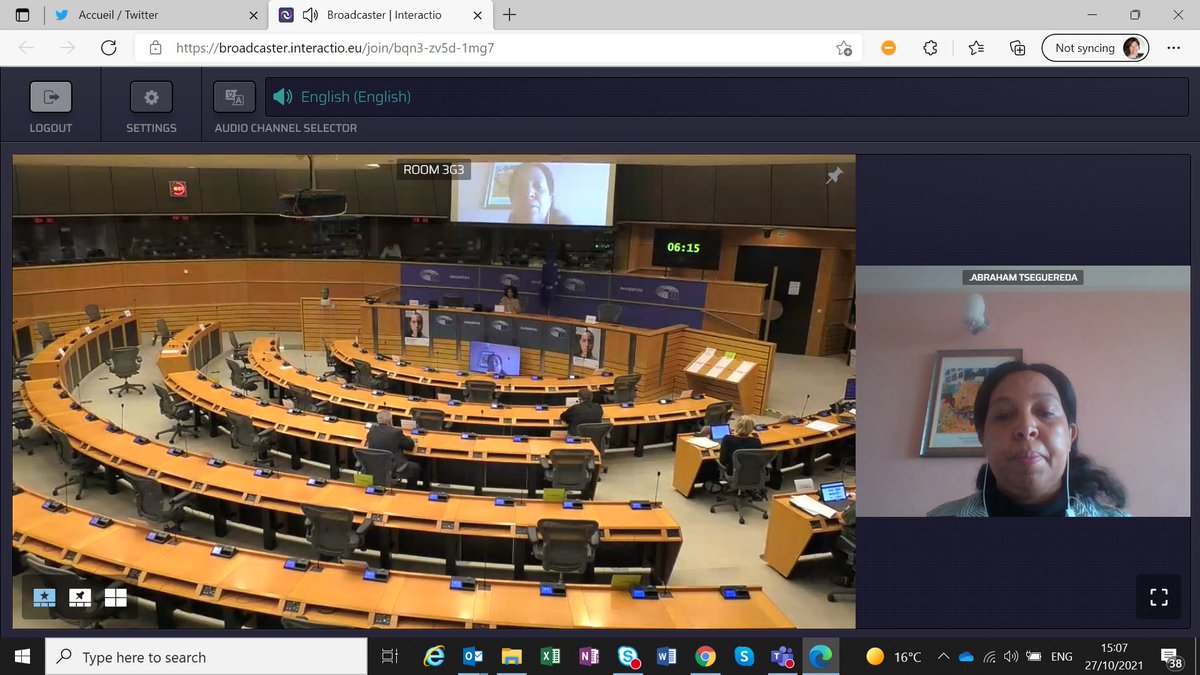Select the Broadcaster | Interactio tab
The width and height of the screenshot is (1200, 675).
(x=380, y=15)
